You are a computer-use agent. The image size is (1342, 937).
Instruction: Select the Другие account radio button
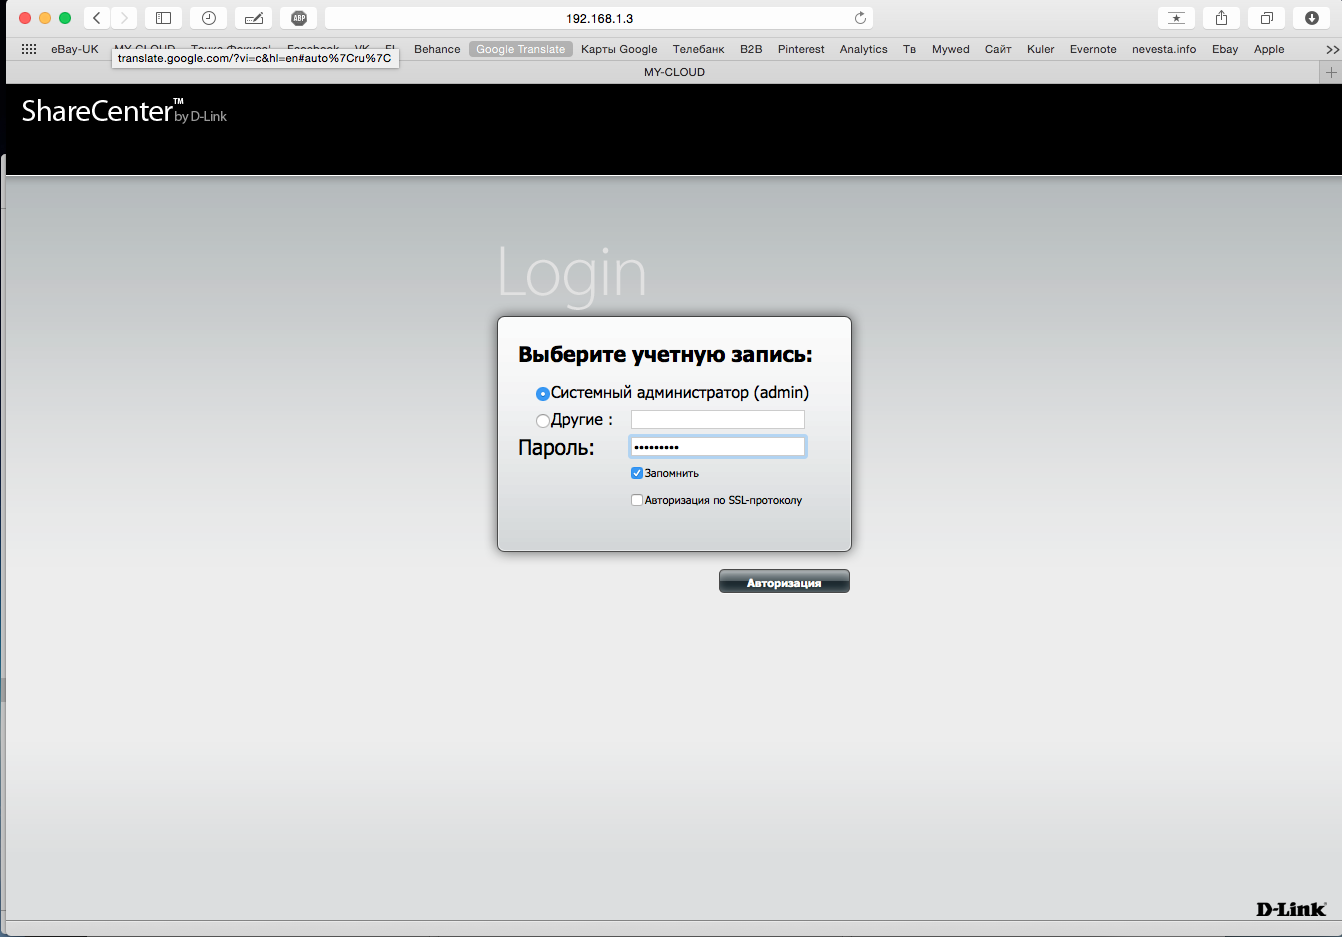(x=543, y=421)
